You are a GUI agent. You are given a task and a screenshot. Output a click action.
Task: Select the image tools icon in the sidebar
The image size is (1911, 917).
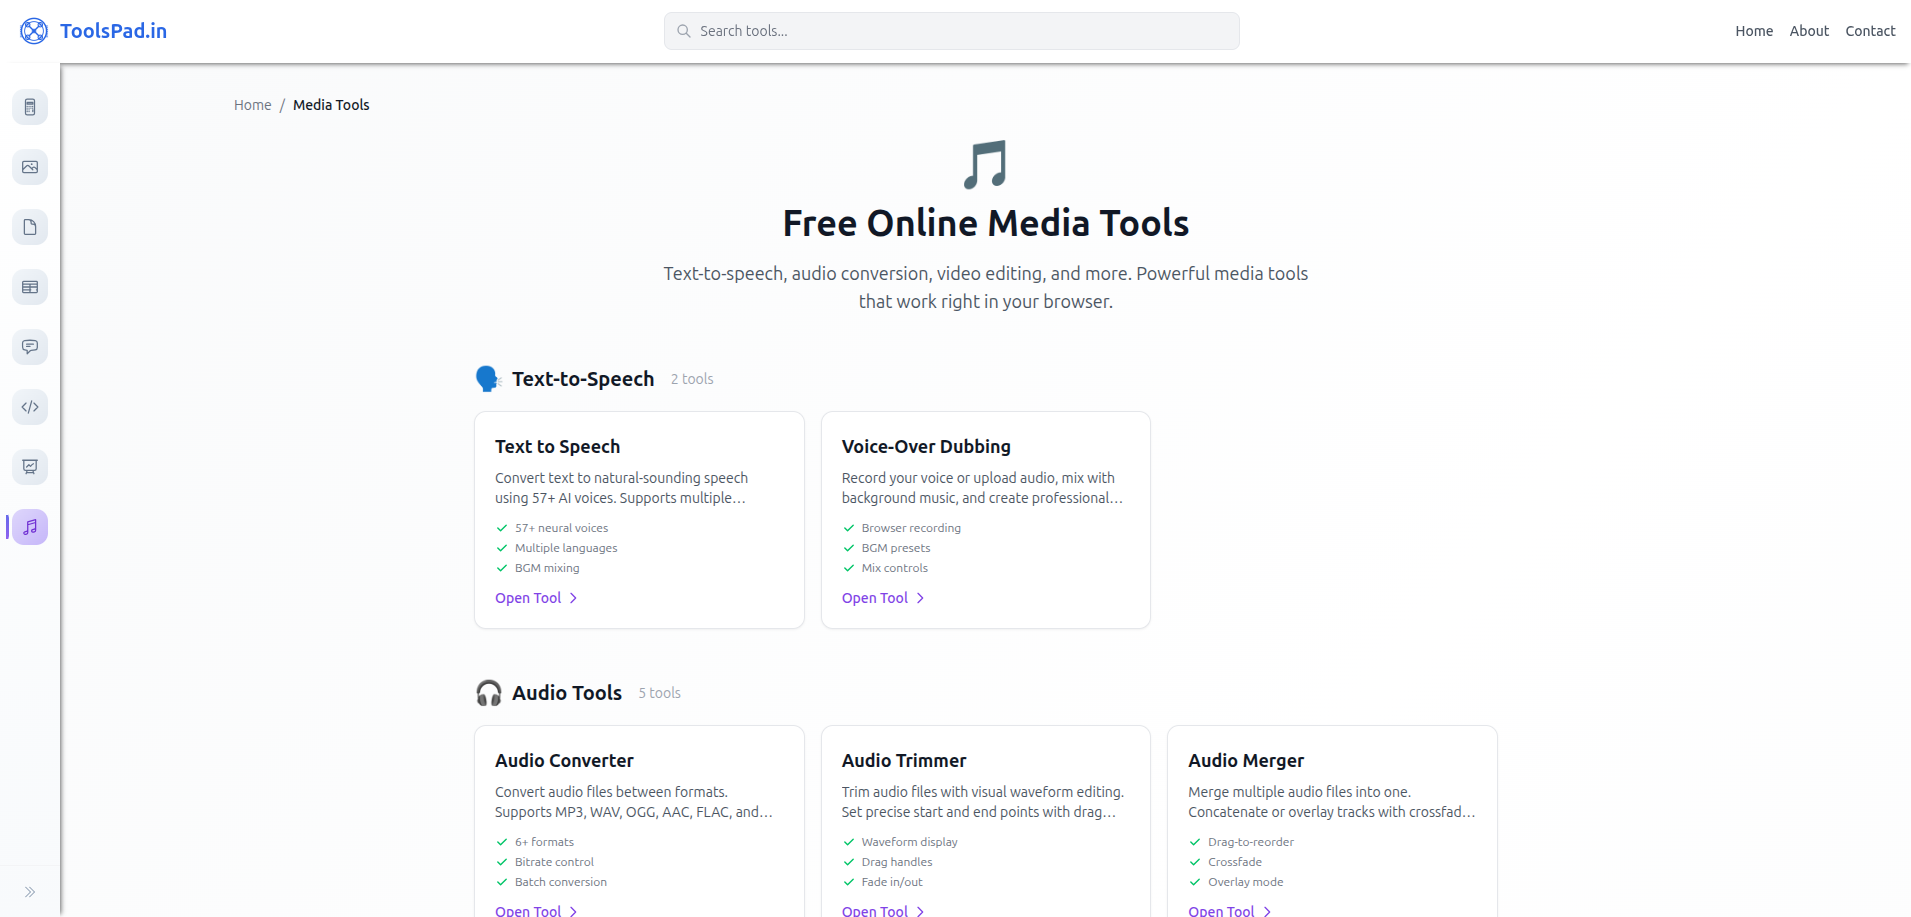(30, 167)
